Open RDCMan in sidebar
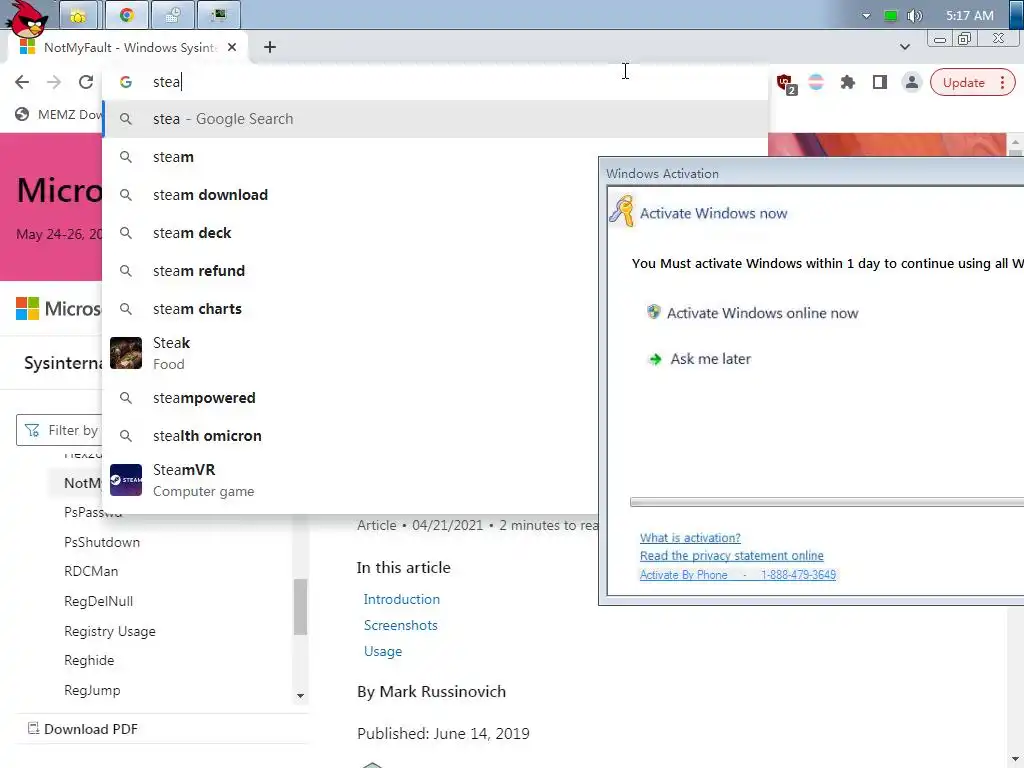 [91, 571]
